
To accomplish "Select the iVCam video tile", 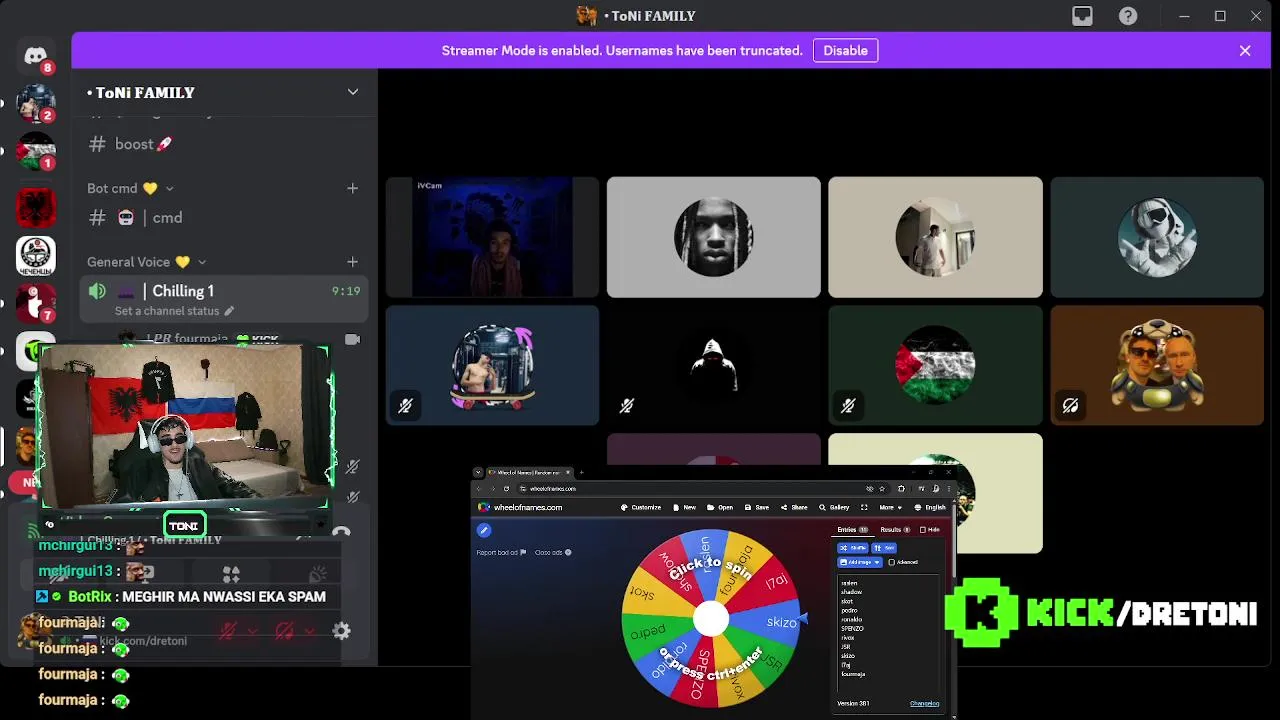I will (x=492, y=237).
